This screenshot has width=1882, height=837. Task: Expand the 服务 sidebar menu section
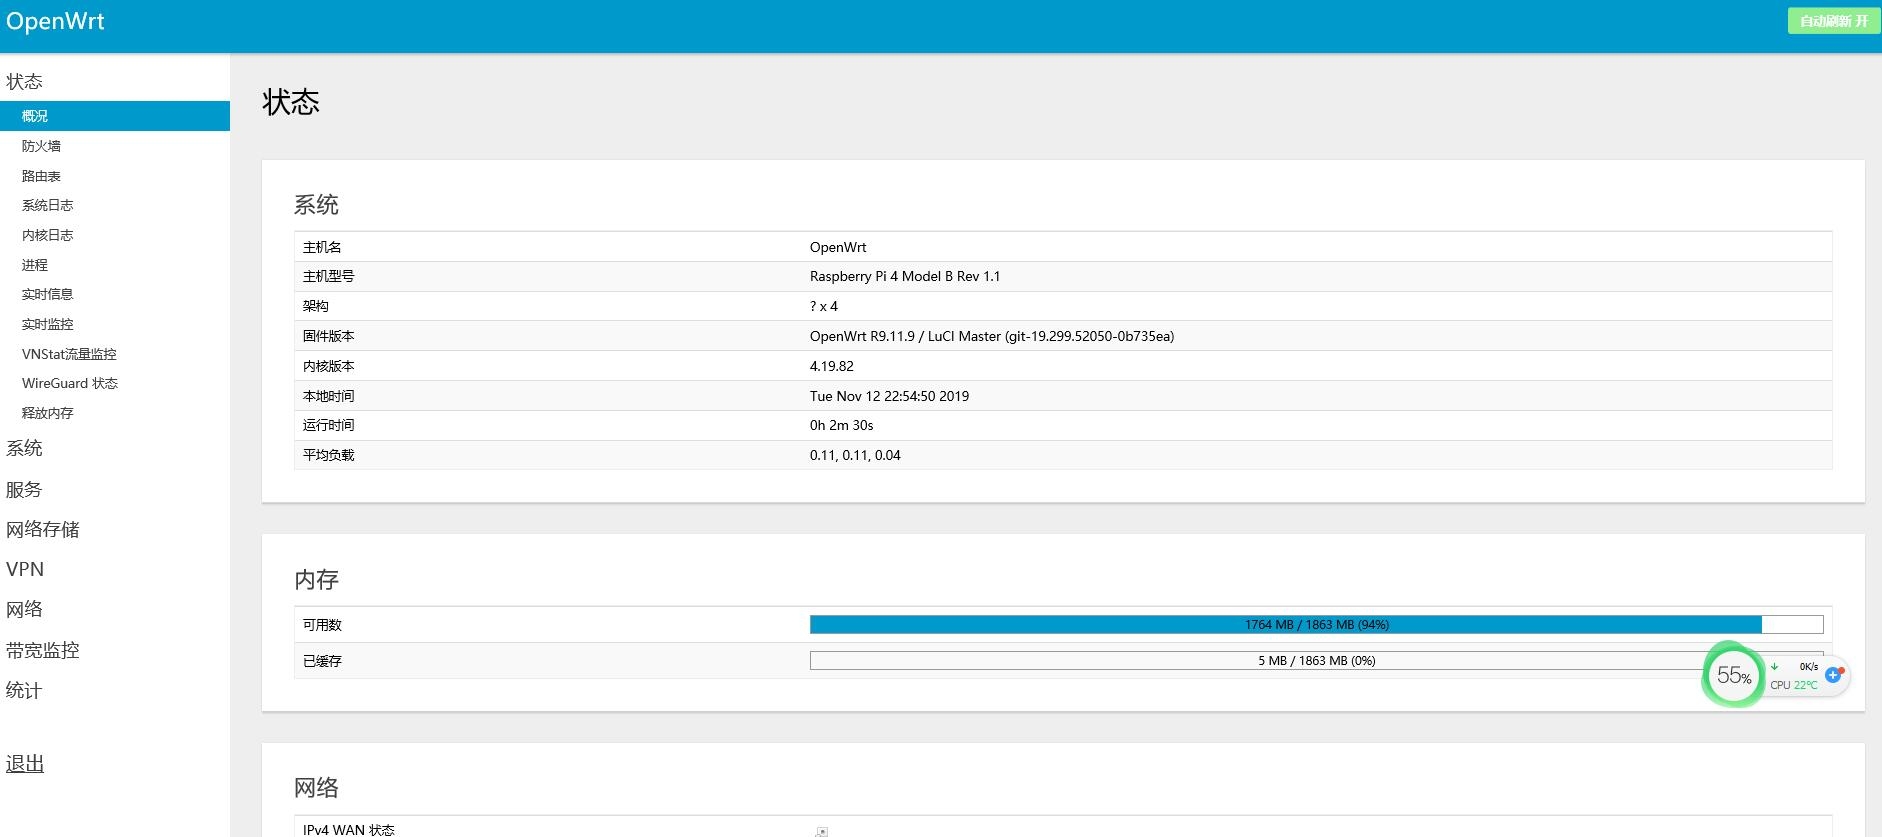point(24,490)
